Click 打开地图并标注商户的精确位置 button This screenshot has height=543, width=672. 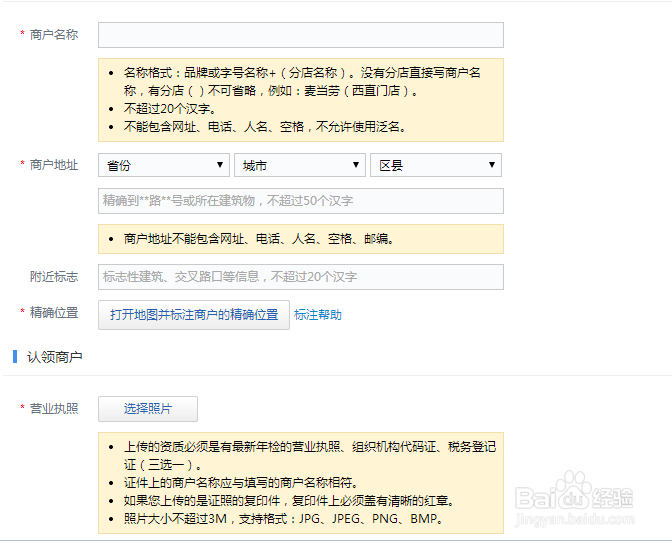[x=194, y=315]
